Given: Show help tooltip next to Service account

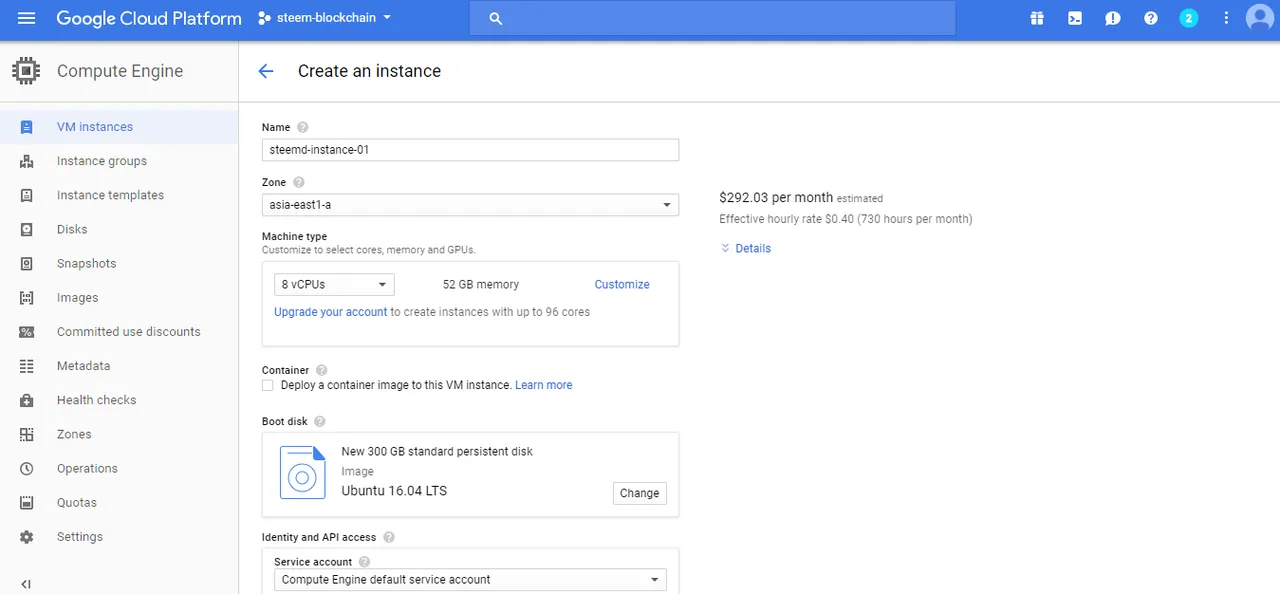Looking at the screenshot, I should [x=365, y=562].
